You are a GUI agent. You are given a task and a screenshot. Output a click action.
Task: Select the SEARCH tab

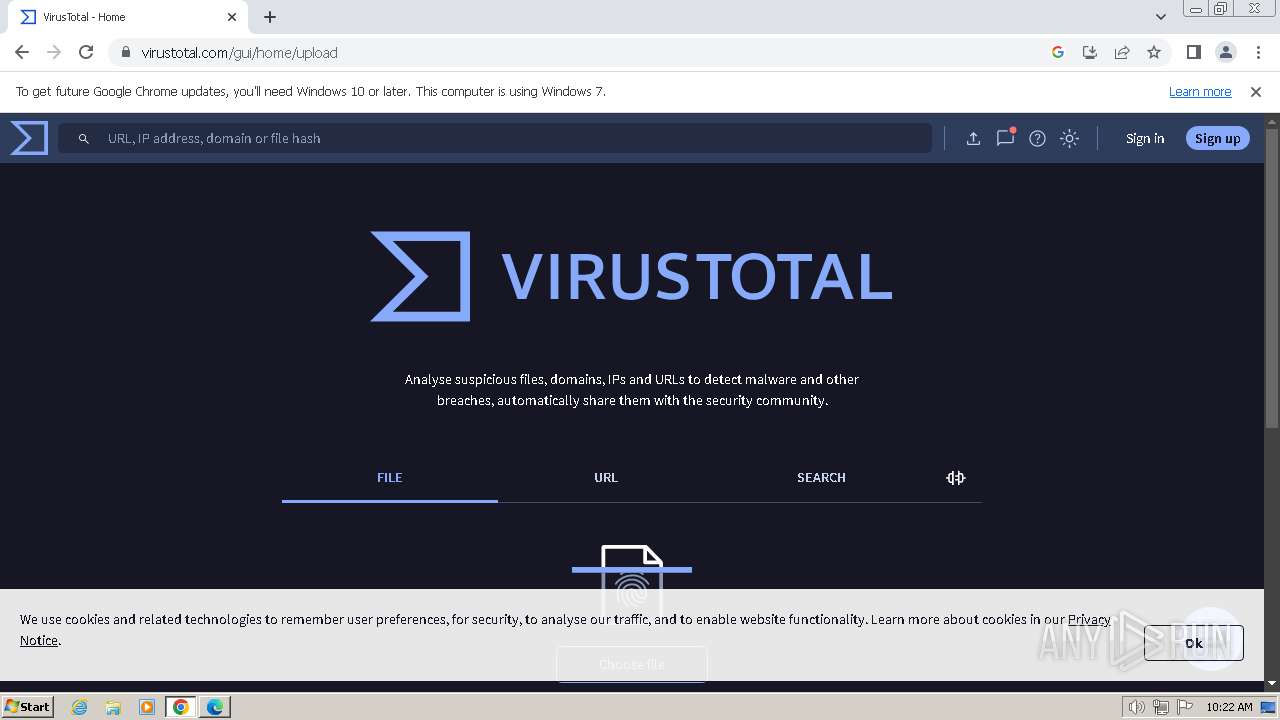(x=821, y=478)
